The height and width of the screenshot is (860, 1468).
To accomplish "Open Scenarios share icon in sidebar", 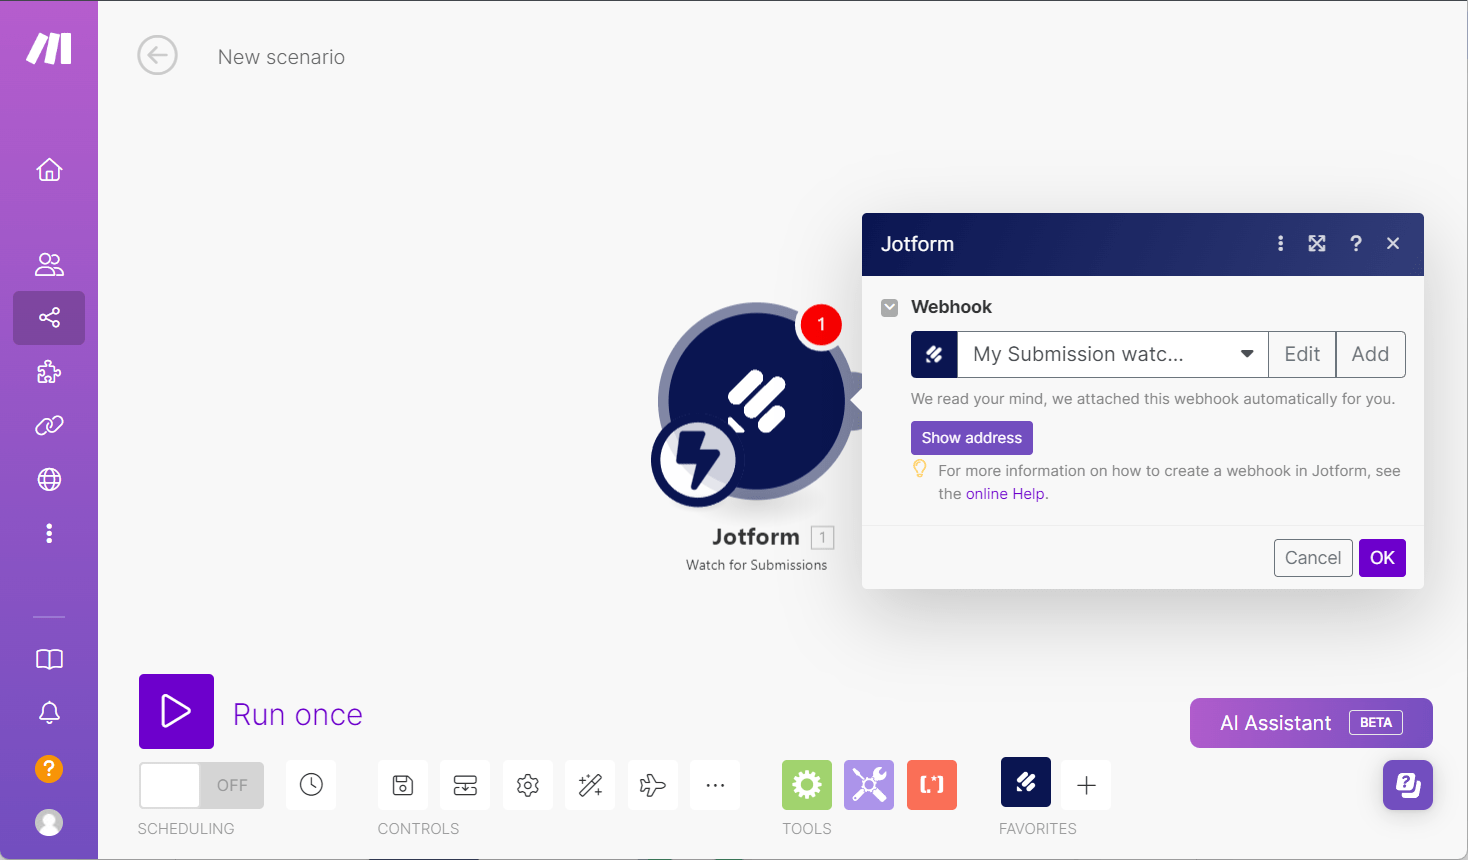I will click(49, 318).
